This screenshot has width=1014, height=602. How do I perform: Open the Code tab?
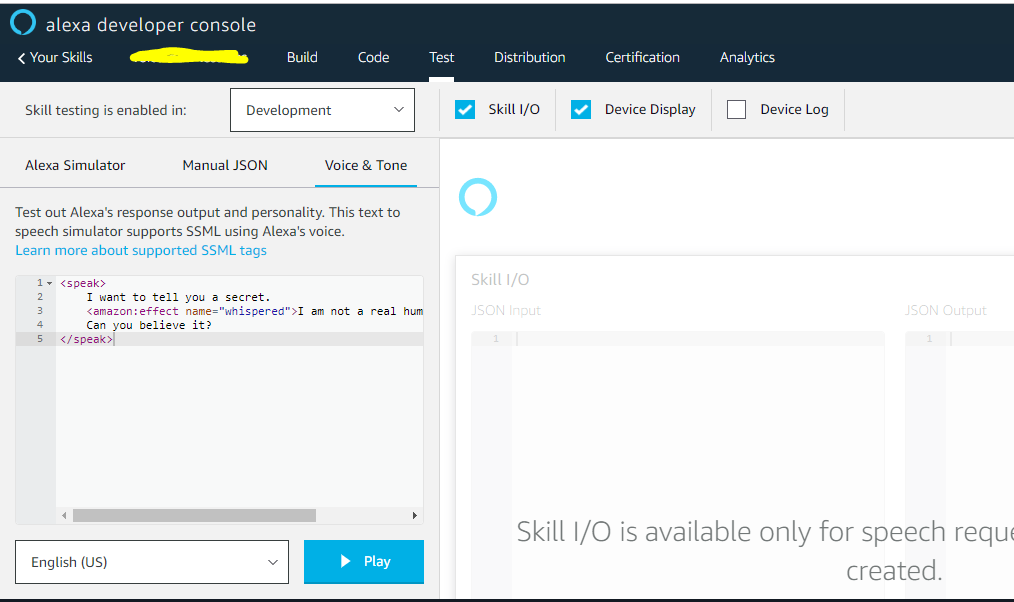pos(373,58)
